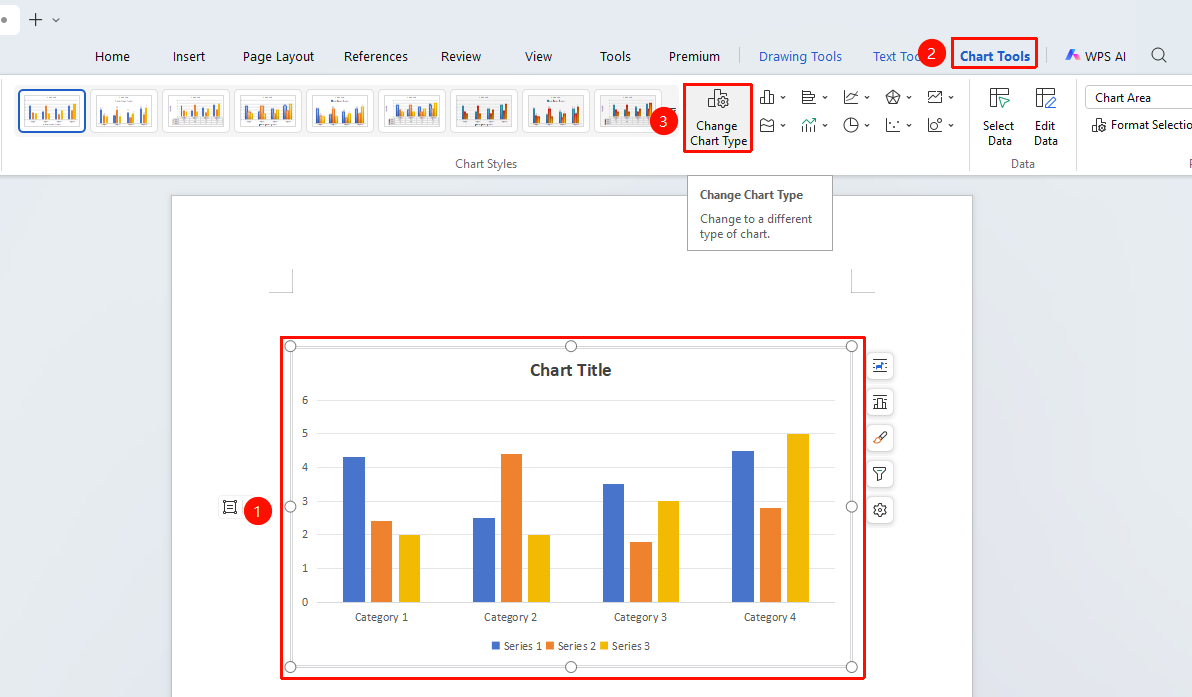
Task: Expand the scatter chart dropdown arrow
Action: click(909, 125)
